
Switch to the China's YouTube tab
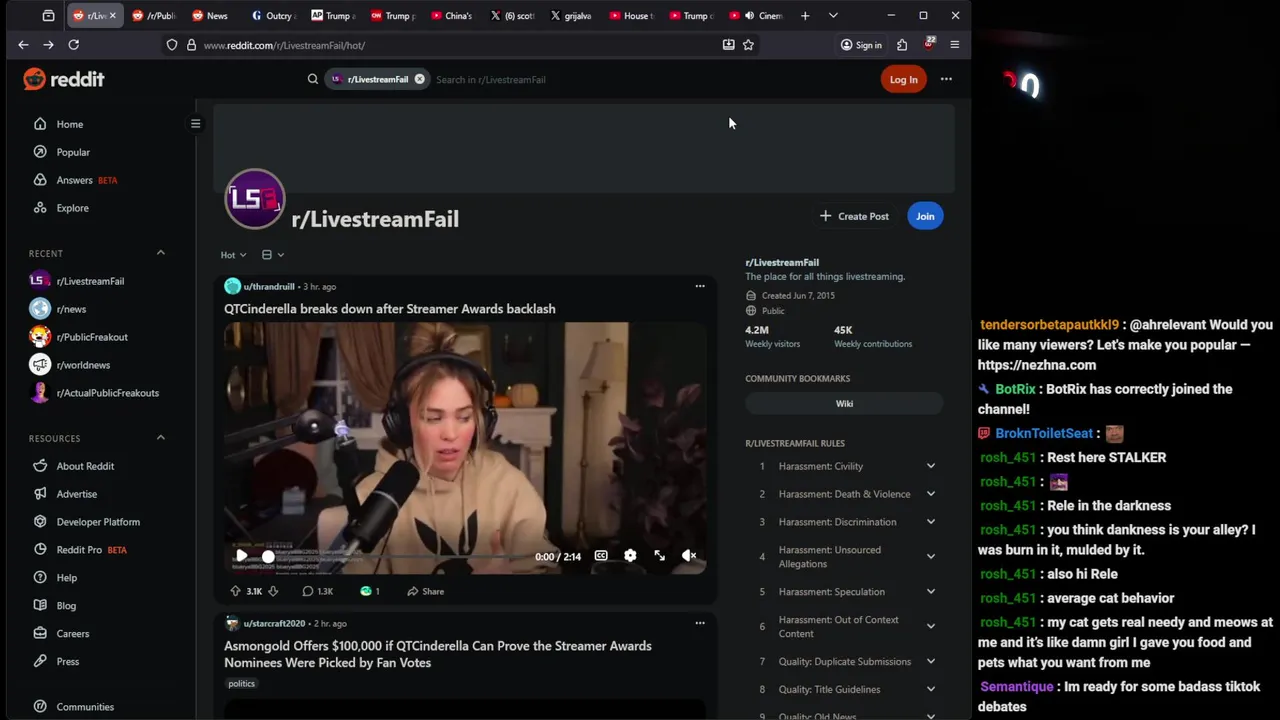pyautogui.click(x=452, y=16)
